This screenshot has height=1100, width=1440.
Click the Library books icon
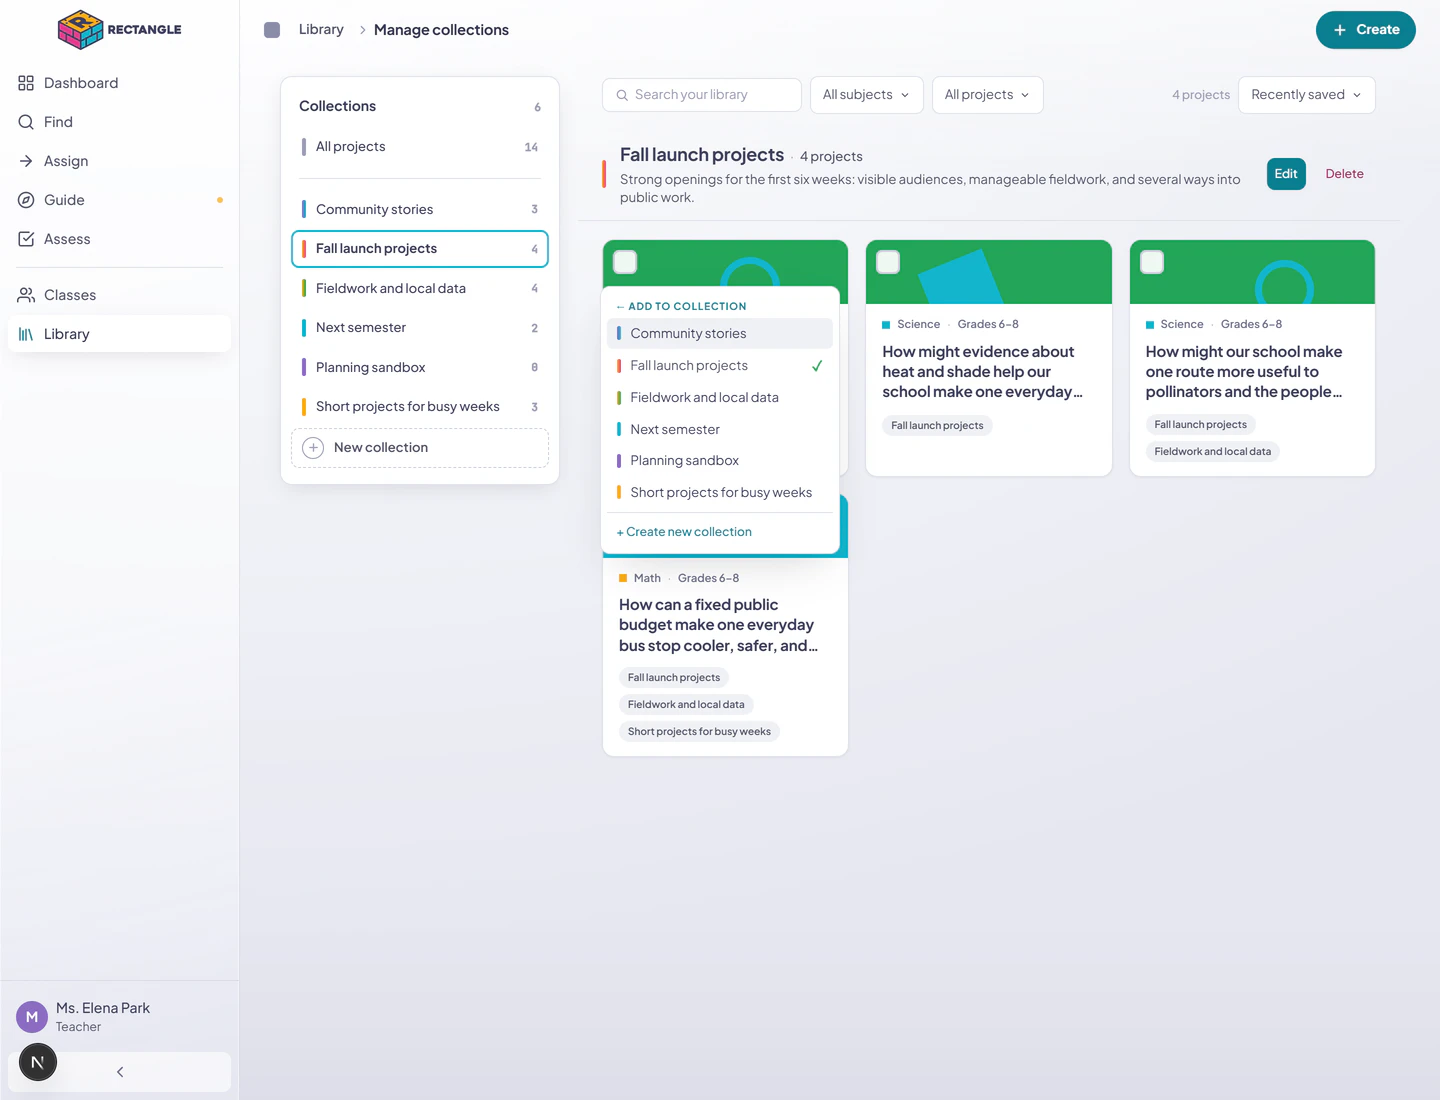pyautogui.click(x=26, y=334)
